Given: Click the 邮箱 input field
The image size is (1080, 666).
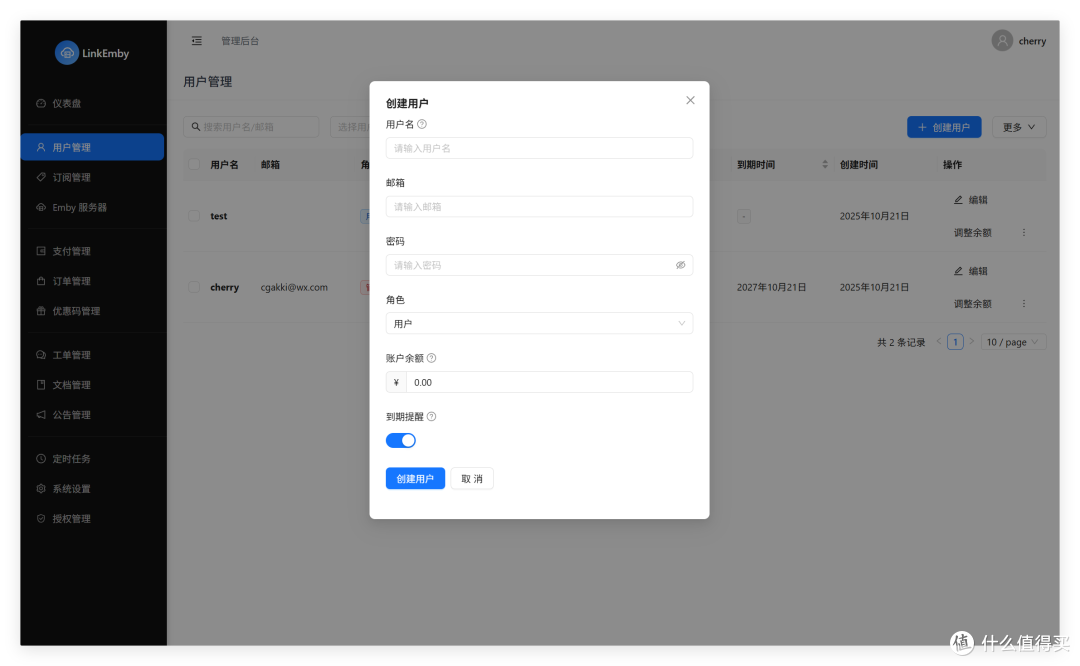Looking at the screenshot, I should pos(539,207).
